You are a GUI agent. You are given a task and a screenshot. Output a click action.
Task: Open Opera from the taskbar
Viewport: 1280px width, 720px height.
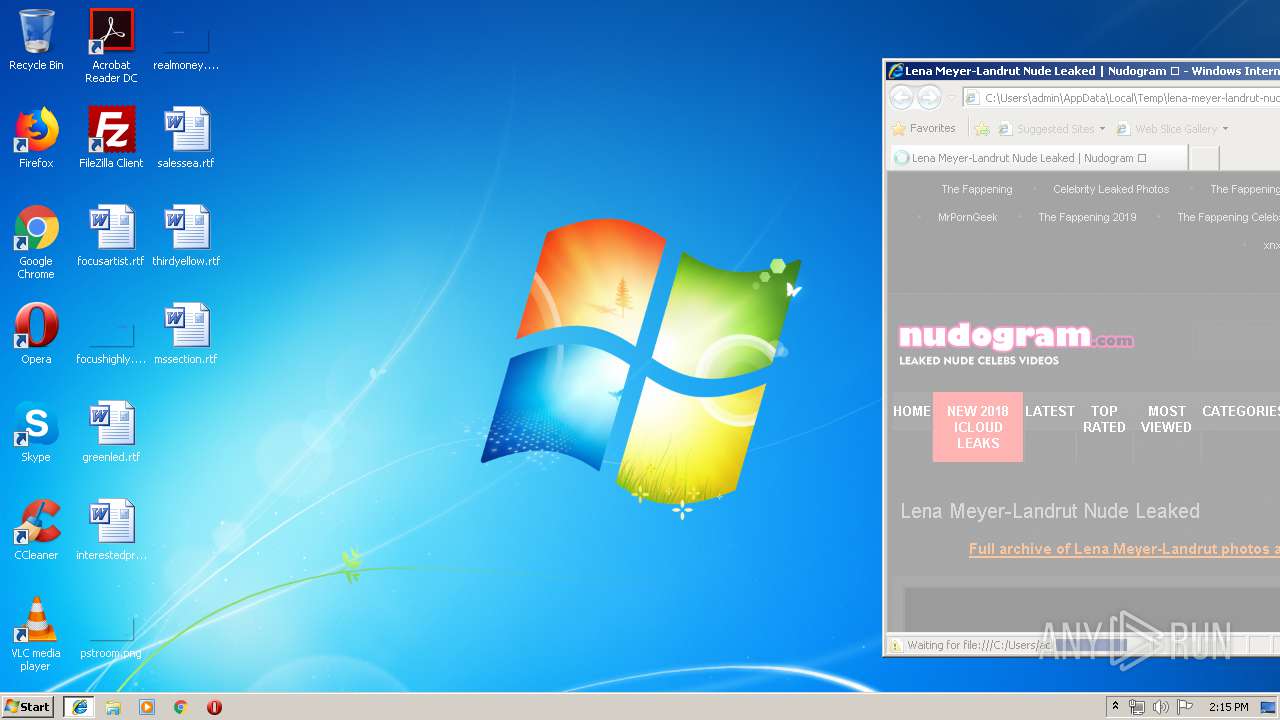(x=214, y=707)
